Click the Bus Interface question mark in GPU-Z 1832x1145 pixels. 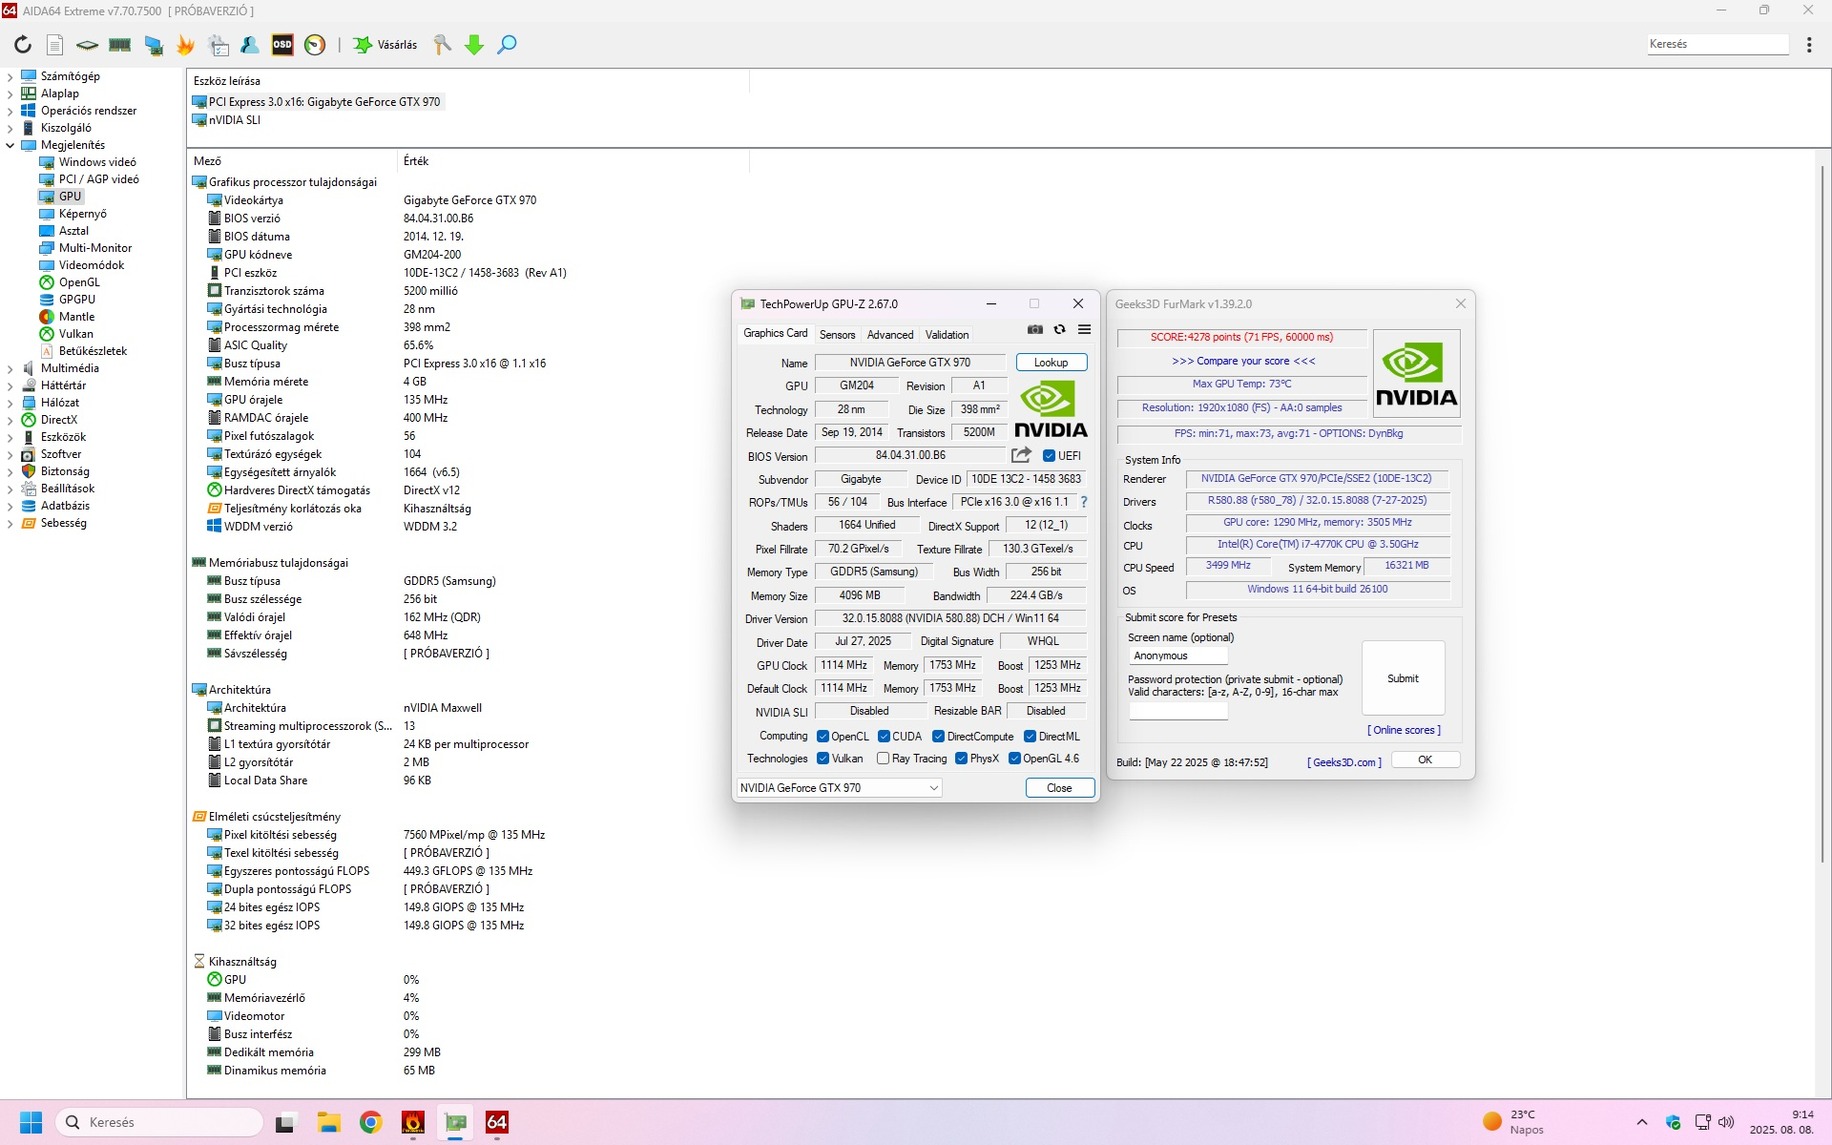pos(1084,502)
